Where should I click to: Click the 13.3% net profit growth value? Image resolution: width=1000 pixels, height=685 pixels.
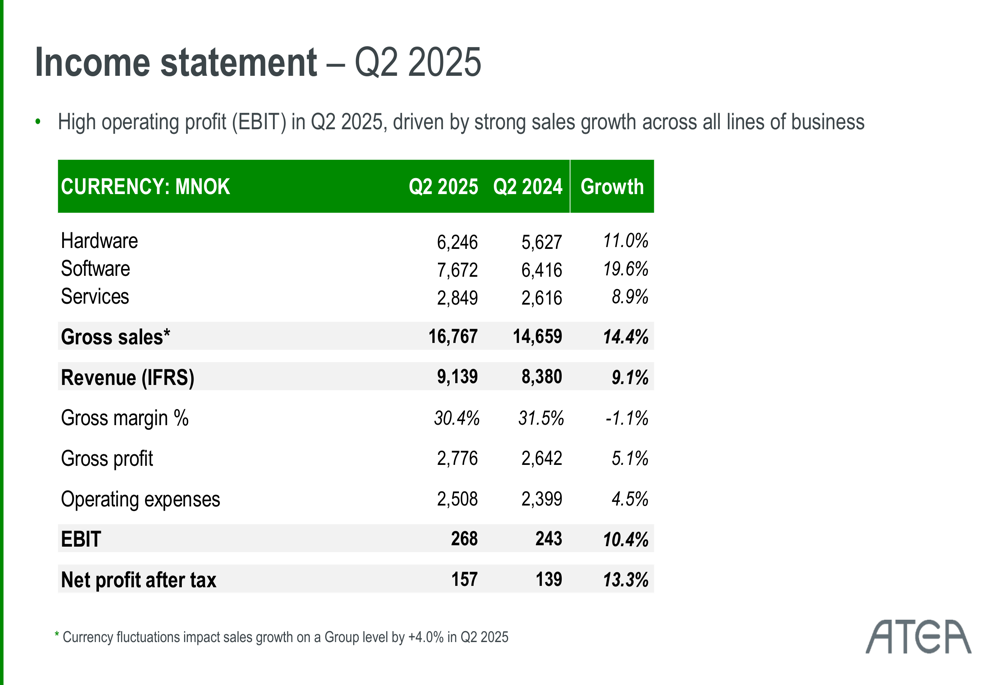(x=626, y=580)
